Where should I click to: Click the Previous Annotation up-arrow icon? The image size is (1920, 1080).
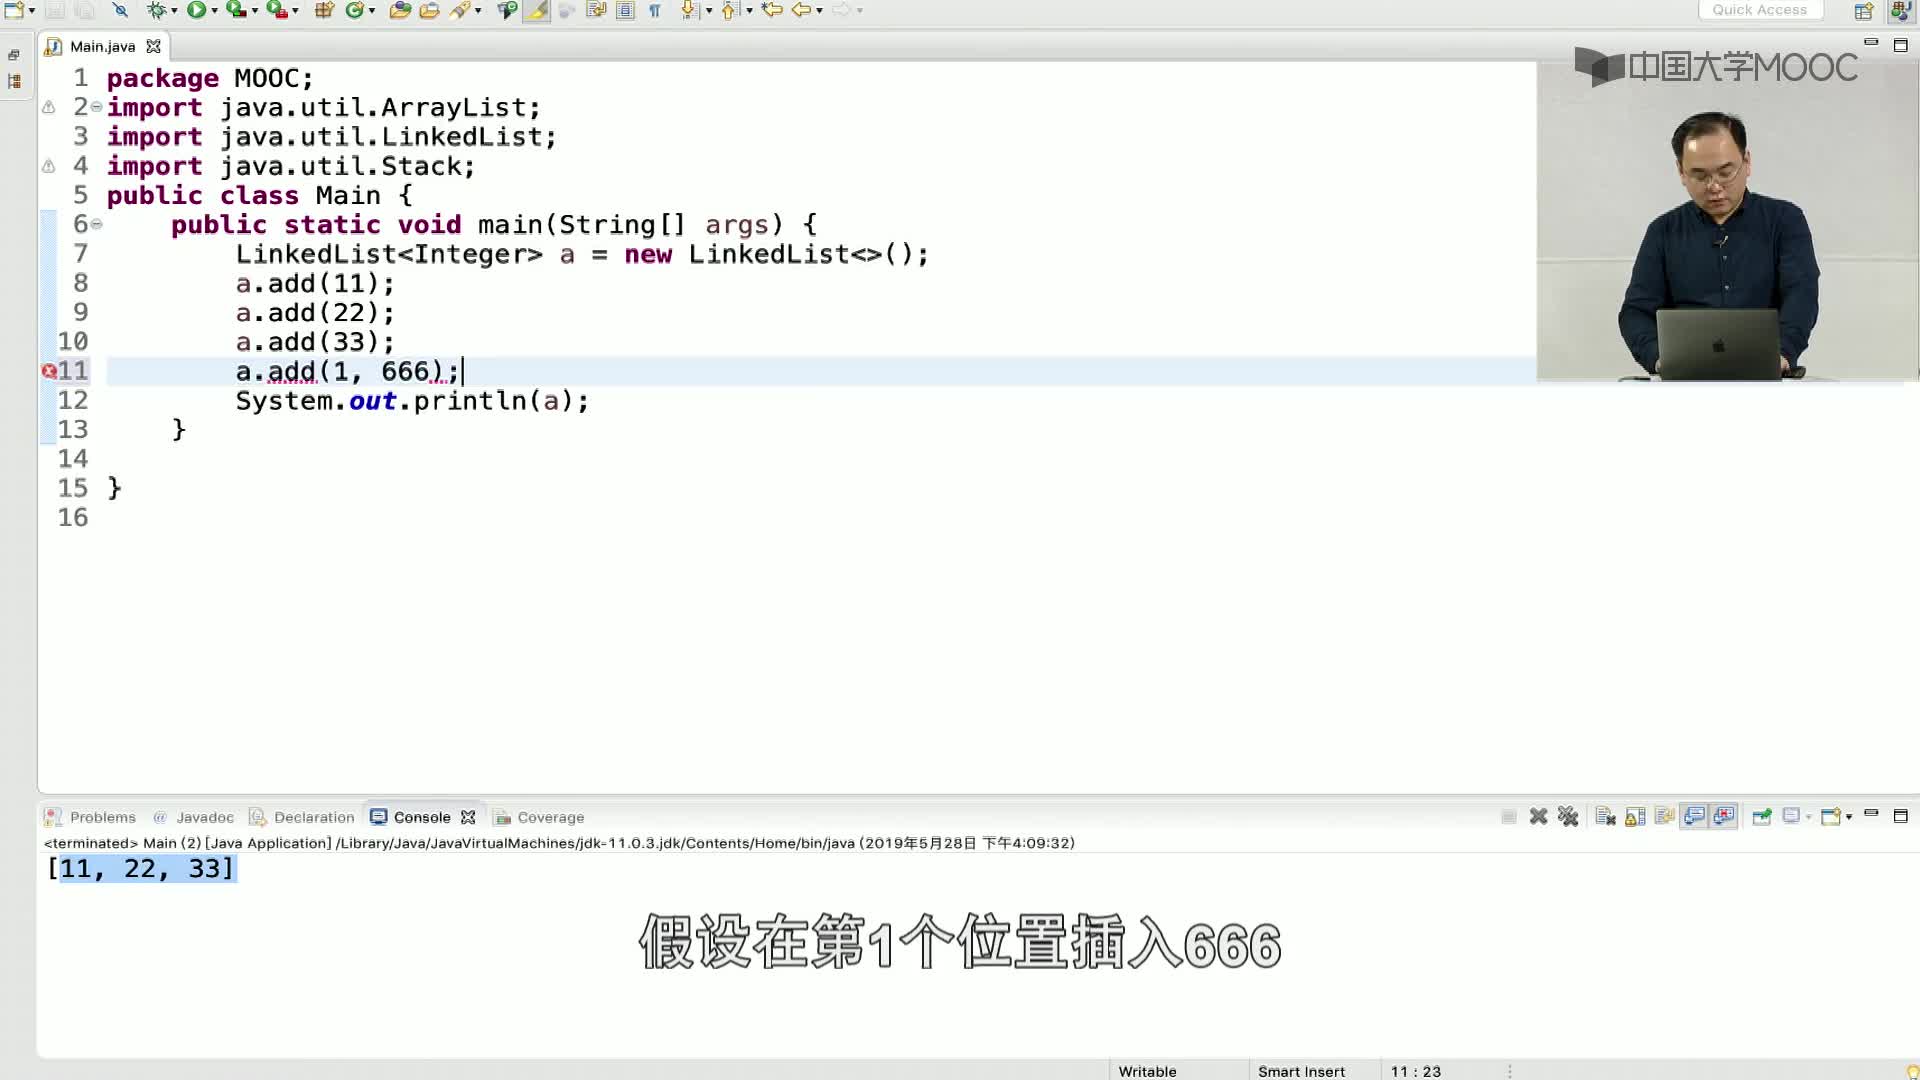coord(729,10)
